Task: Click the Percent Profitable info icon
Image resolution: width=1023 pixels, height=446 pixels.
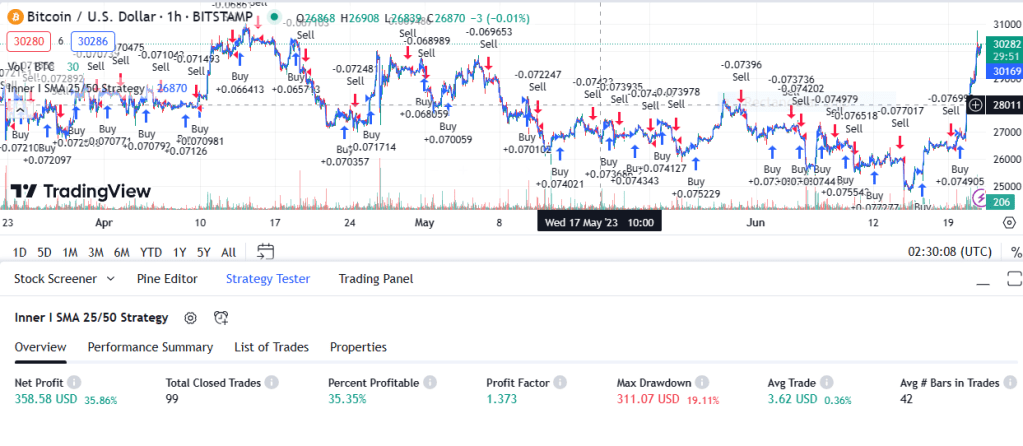Action: click(430, 383)
